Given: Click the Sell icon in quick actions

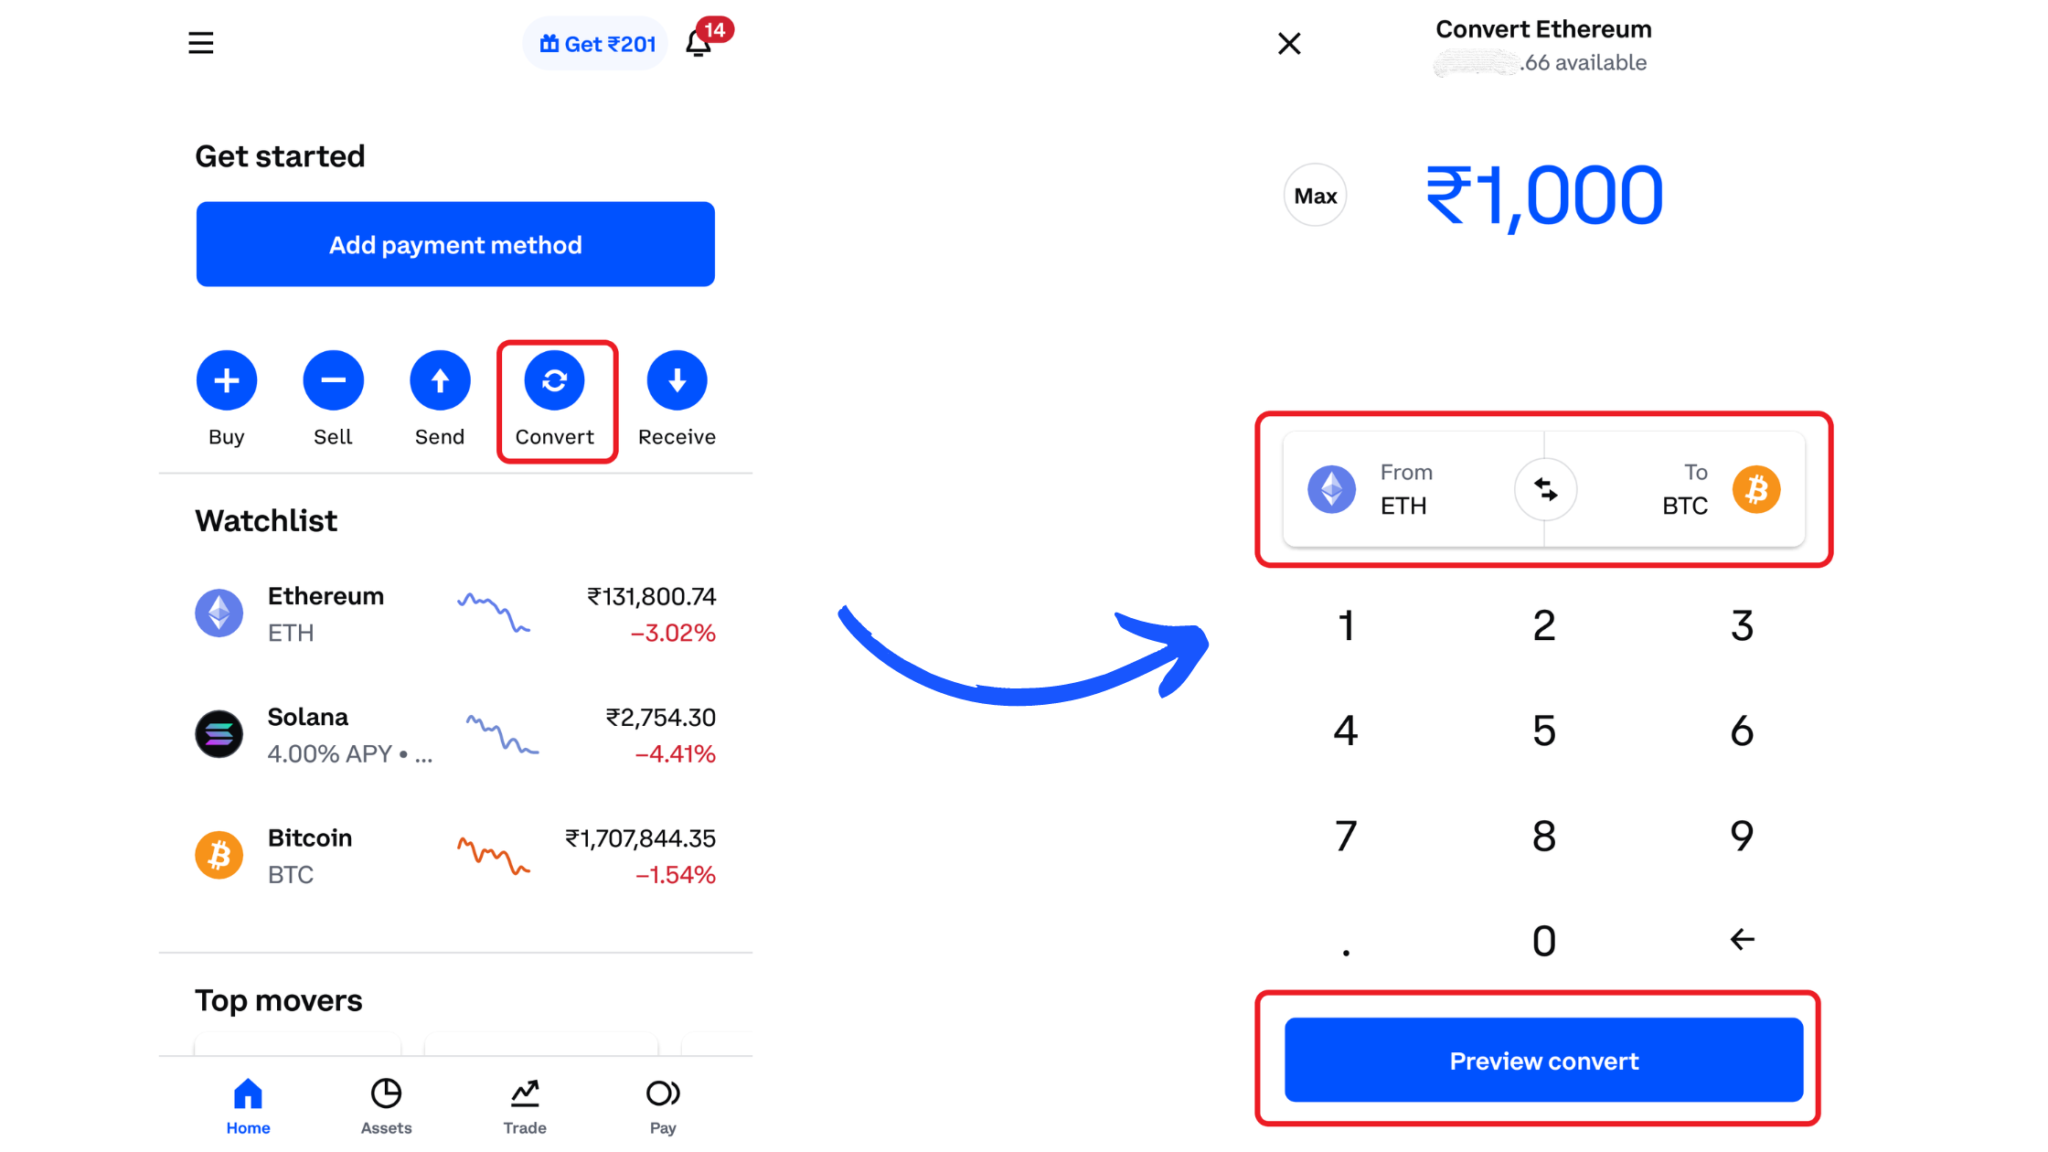Looking at the screenshot, I should [332, 378].
